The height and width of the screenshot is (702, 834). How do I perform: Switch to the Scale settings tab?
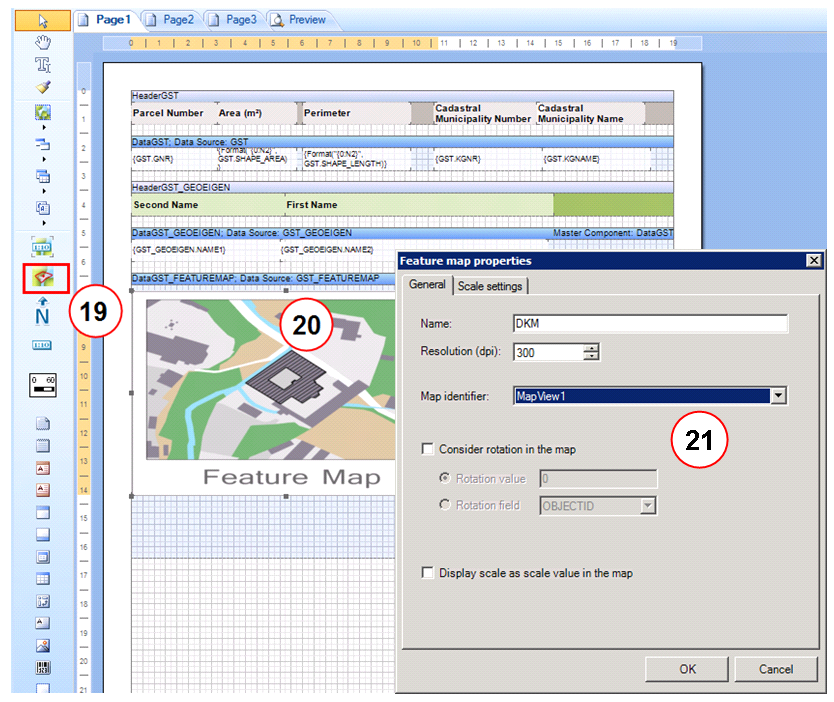tap(492, 284)
